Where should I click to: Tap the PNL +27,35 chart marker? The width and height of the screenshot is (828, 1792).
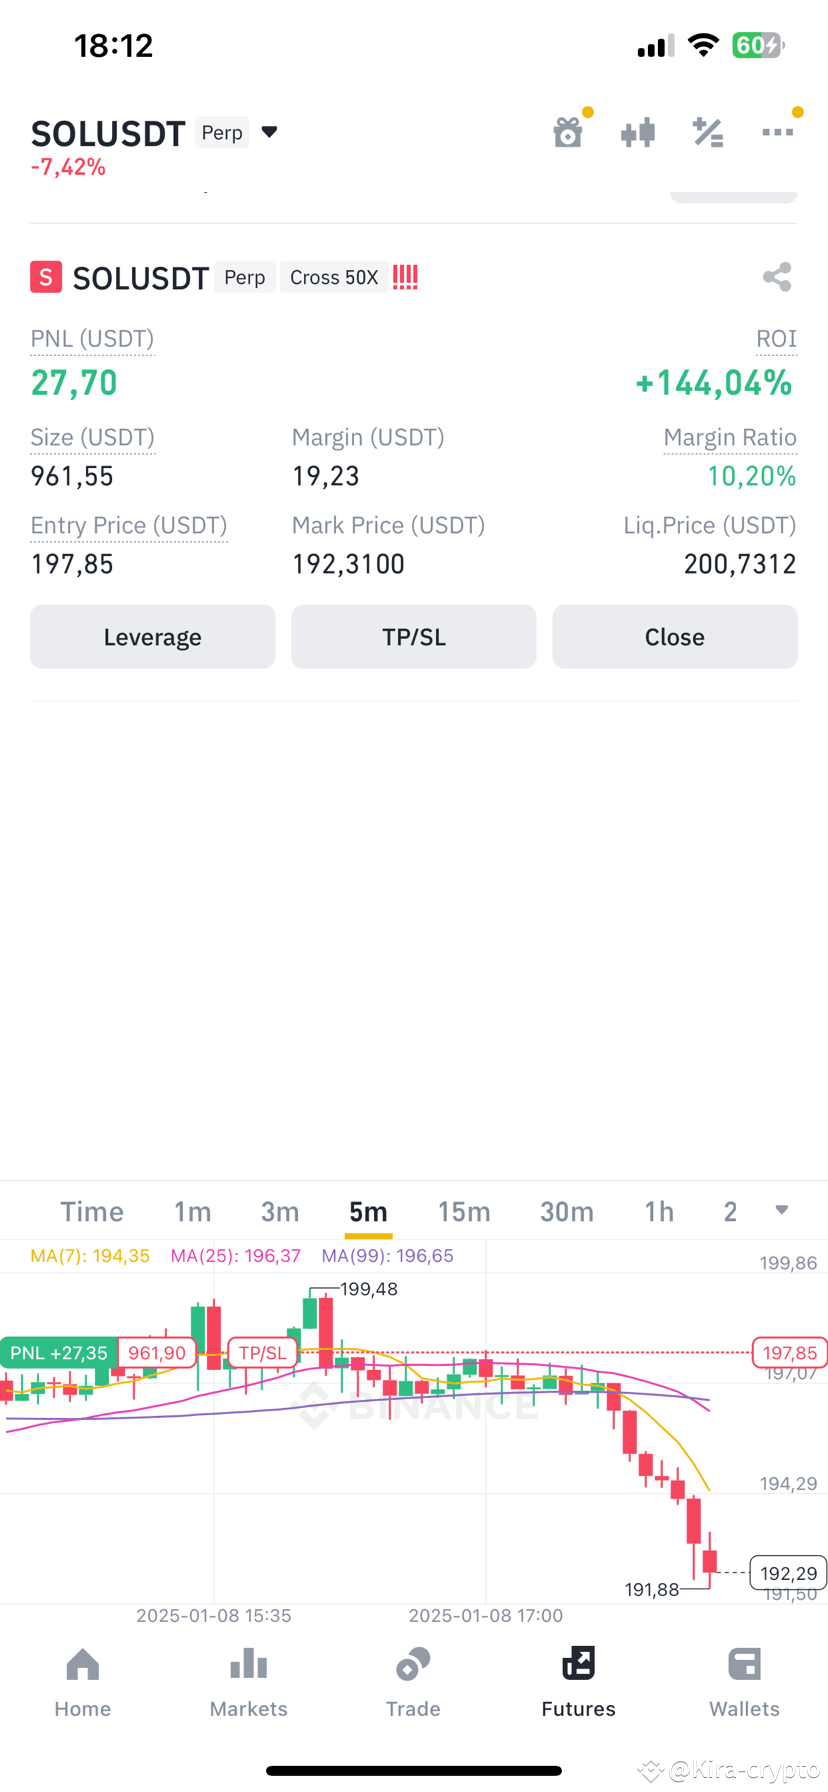click(x=59, y=1353)
